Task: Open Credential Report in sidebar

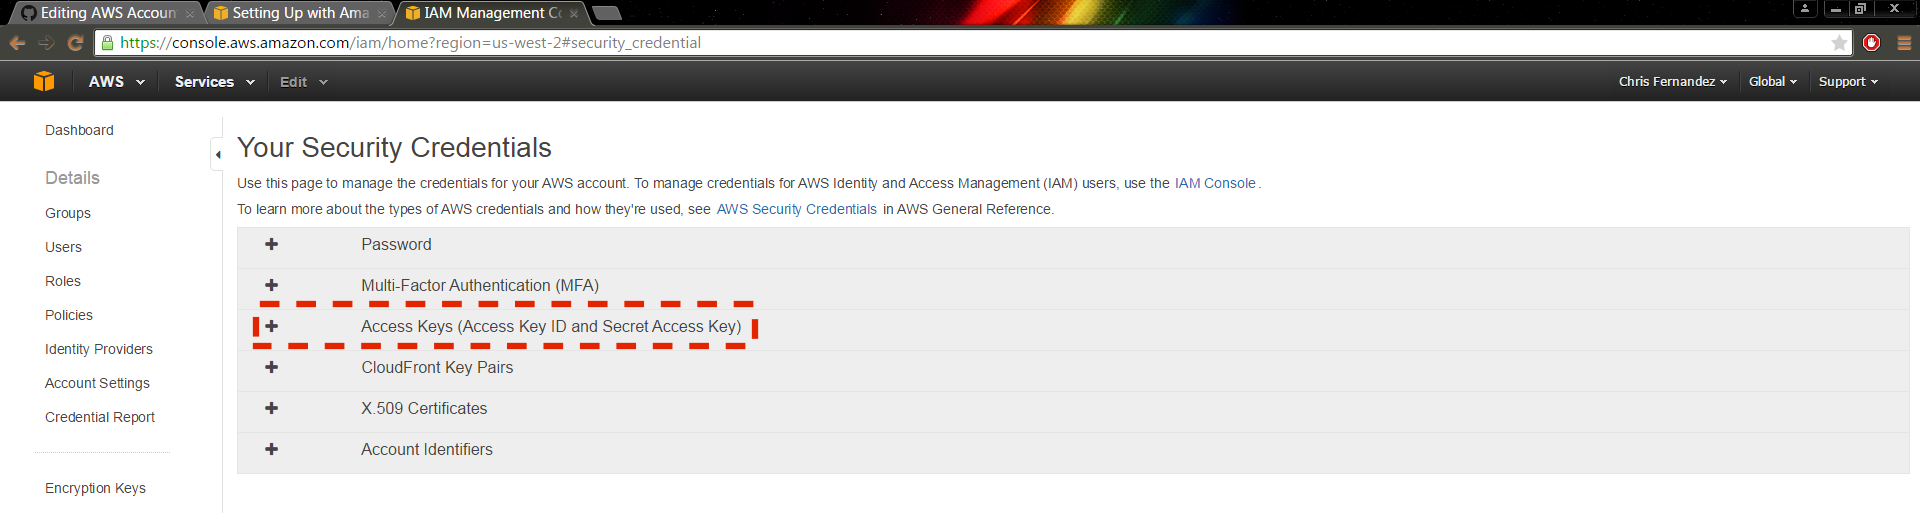Action: 100,418
